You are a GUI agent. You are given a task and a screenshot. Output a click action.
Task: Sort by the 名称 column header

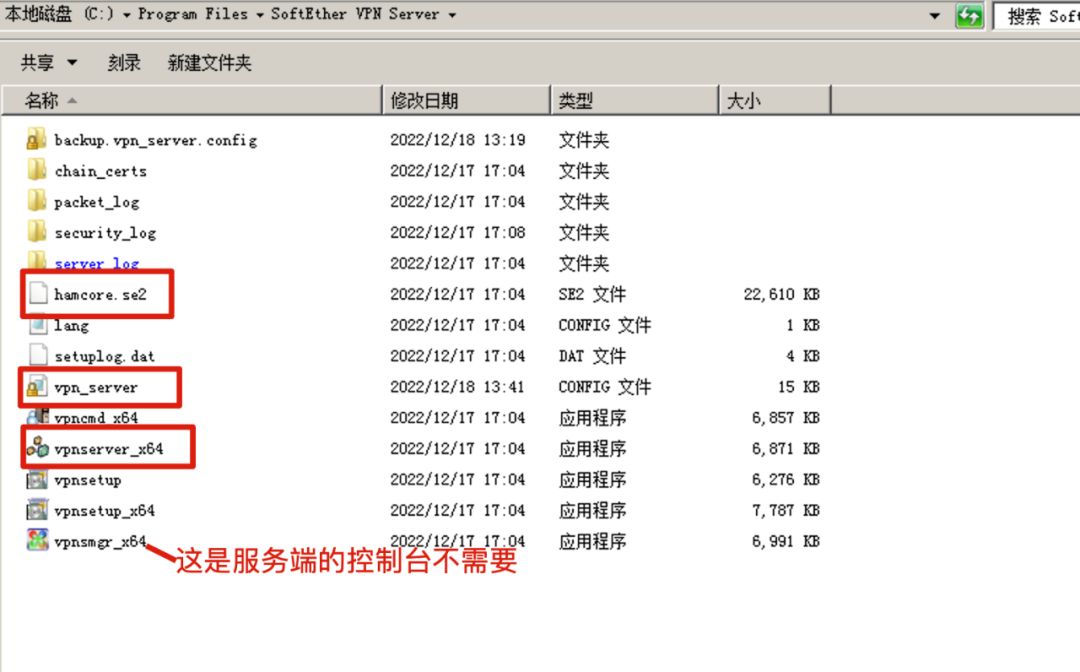tap(192, 101)
